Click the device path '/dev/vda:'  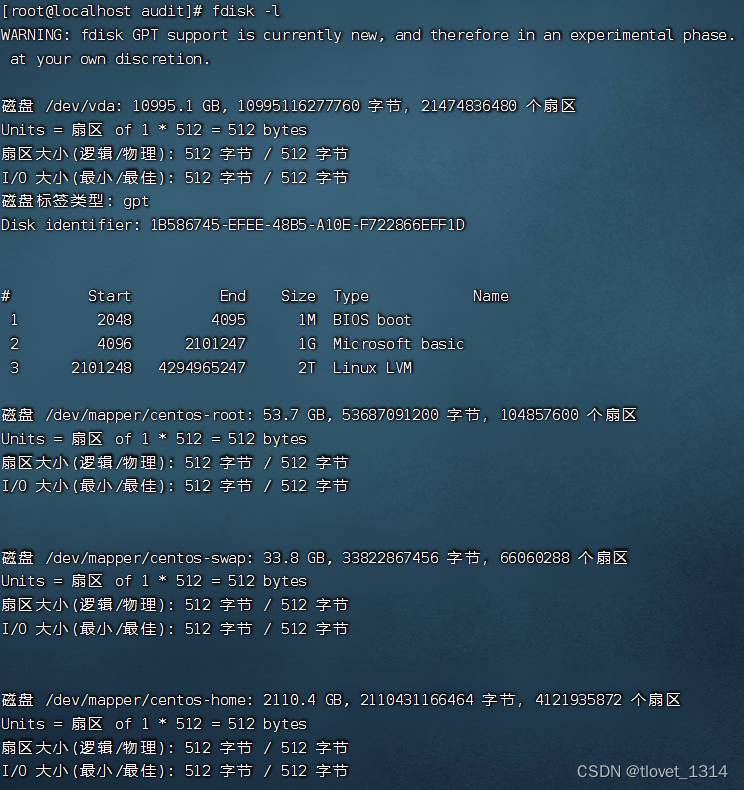point(84,106)
